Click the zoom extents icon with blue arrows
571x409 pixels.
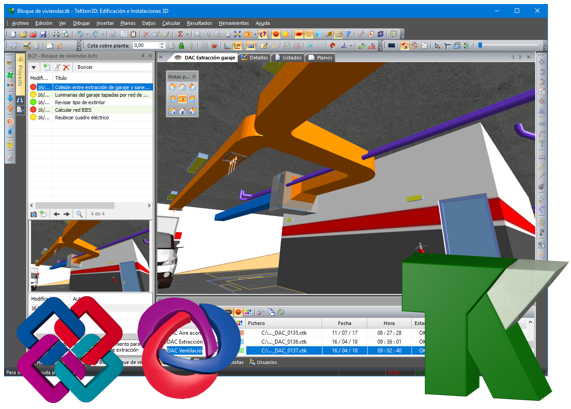[237, 34]
